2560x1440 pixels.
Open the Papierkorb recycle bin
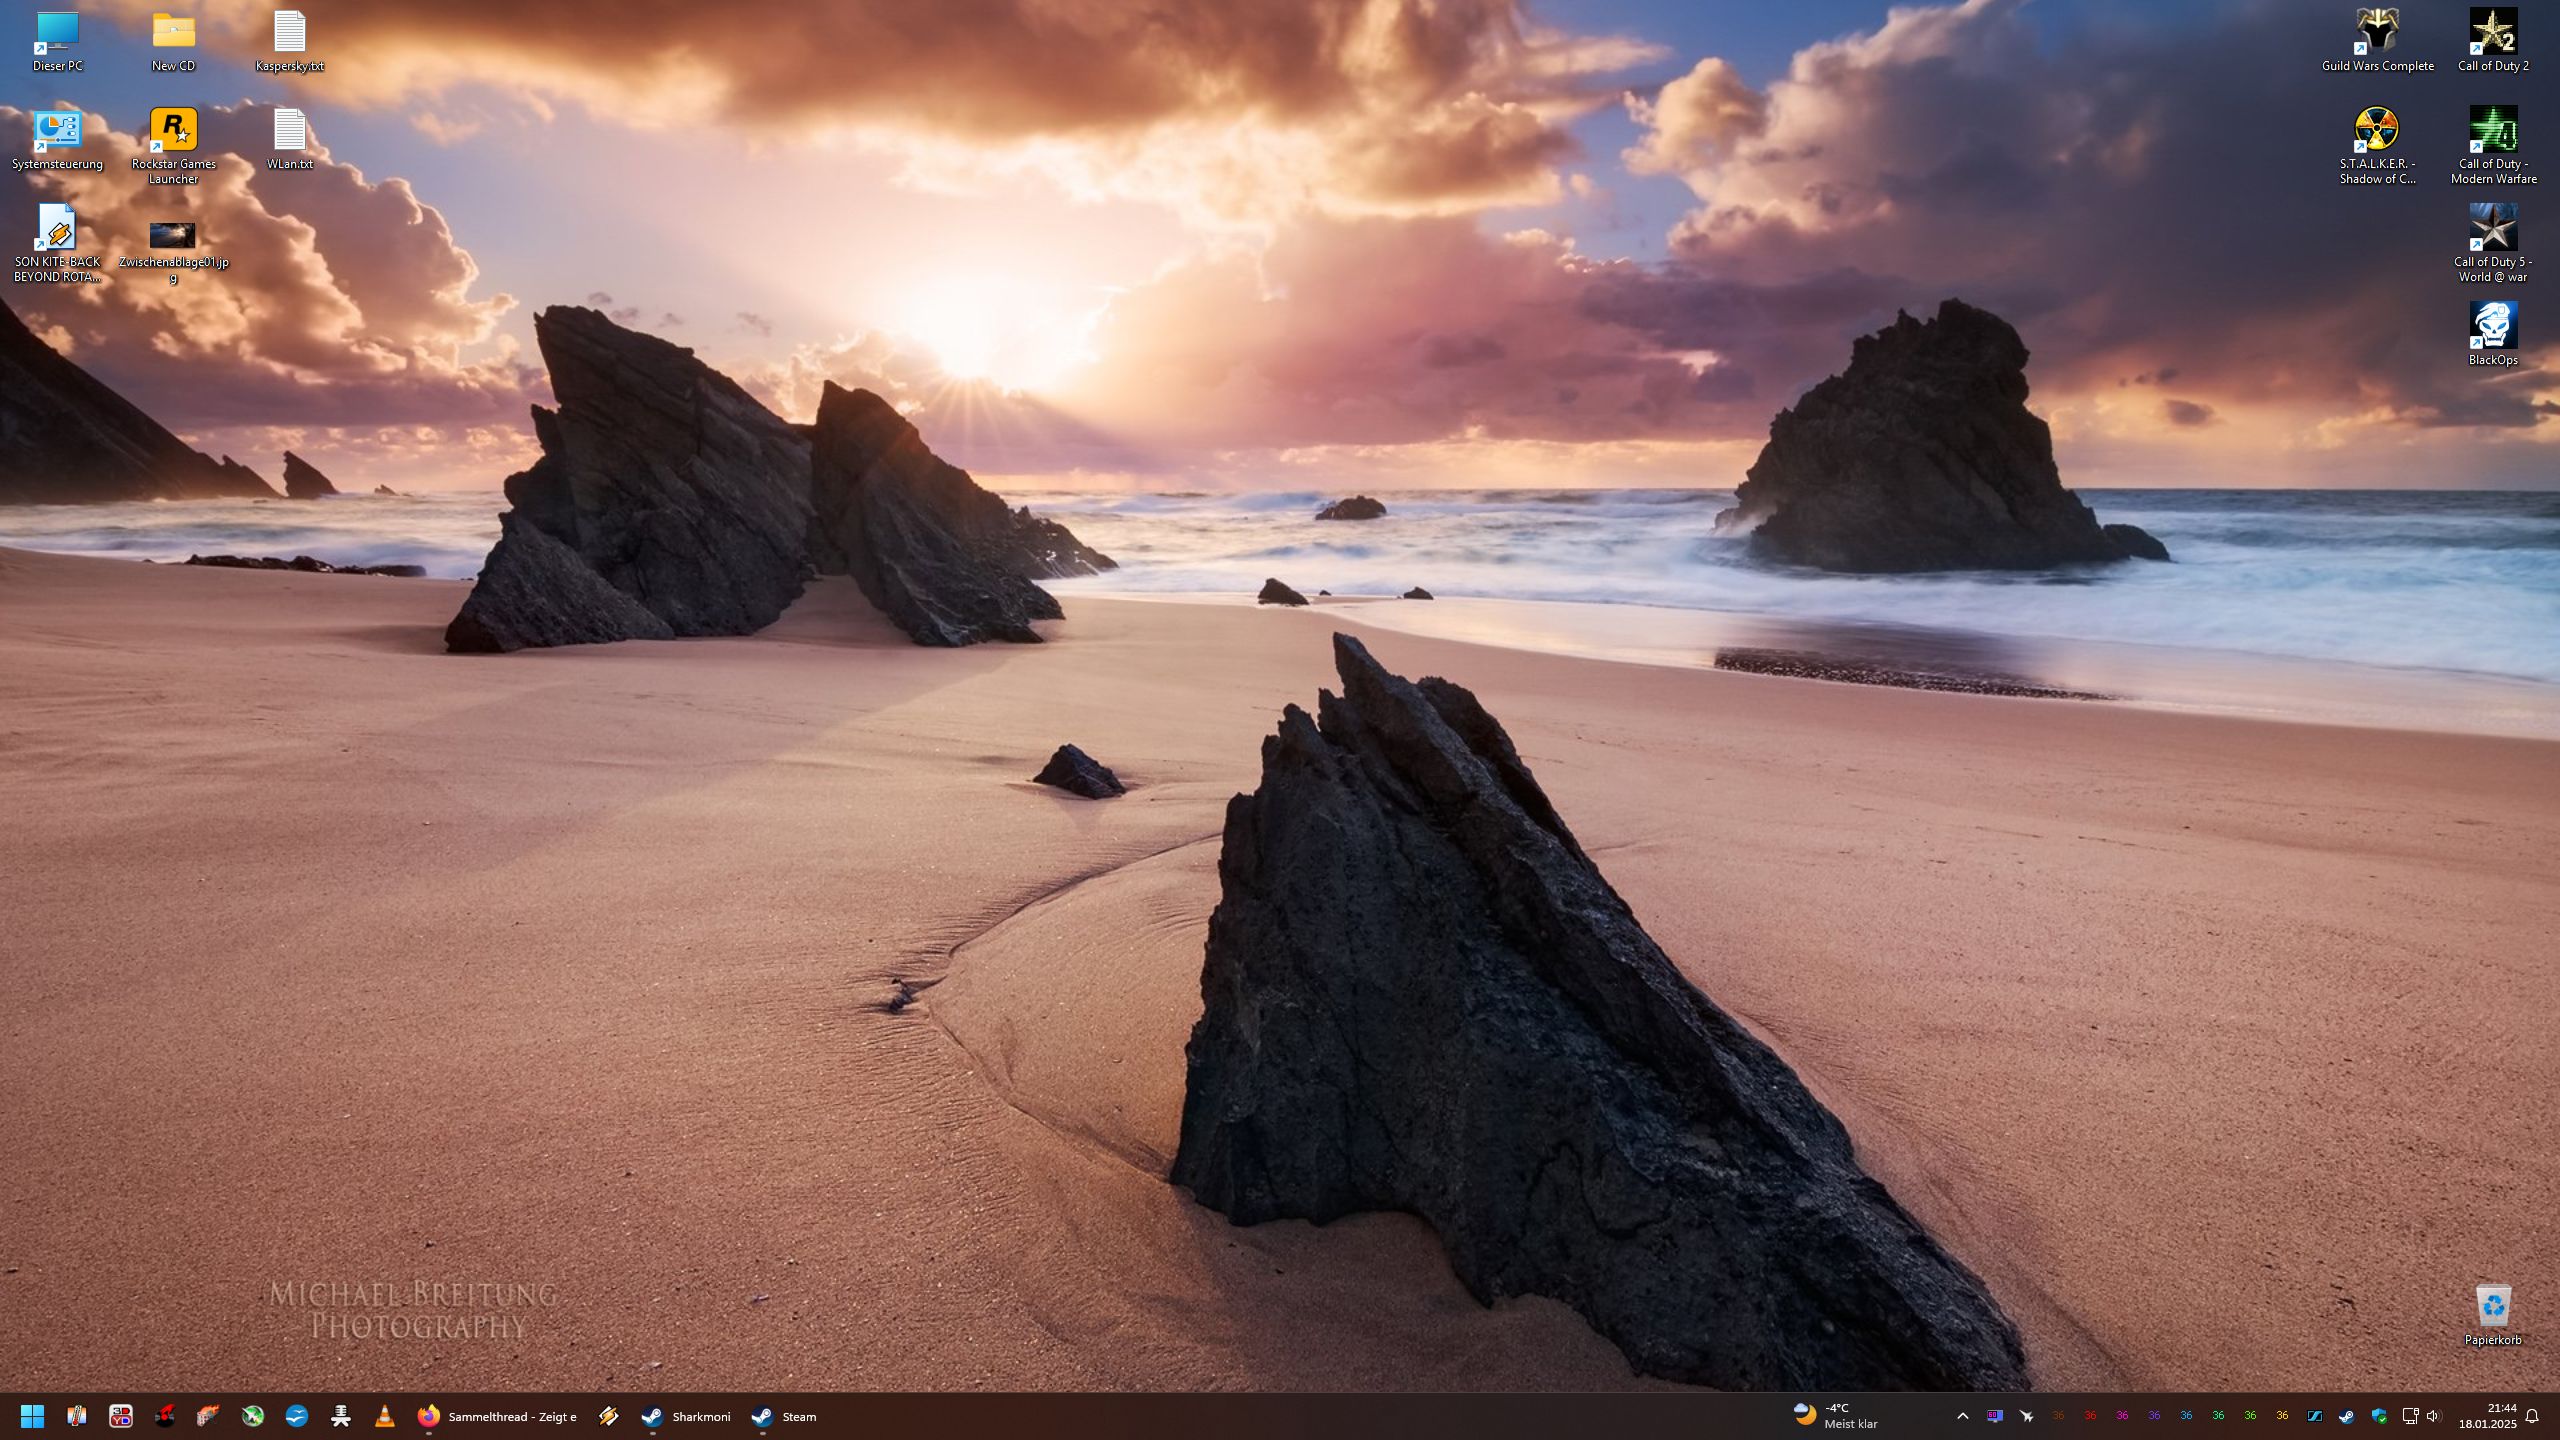pos(2492,1306)
